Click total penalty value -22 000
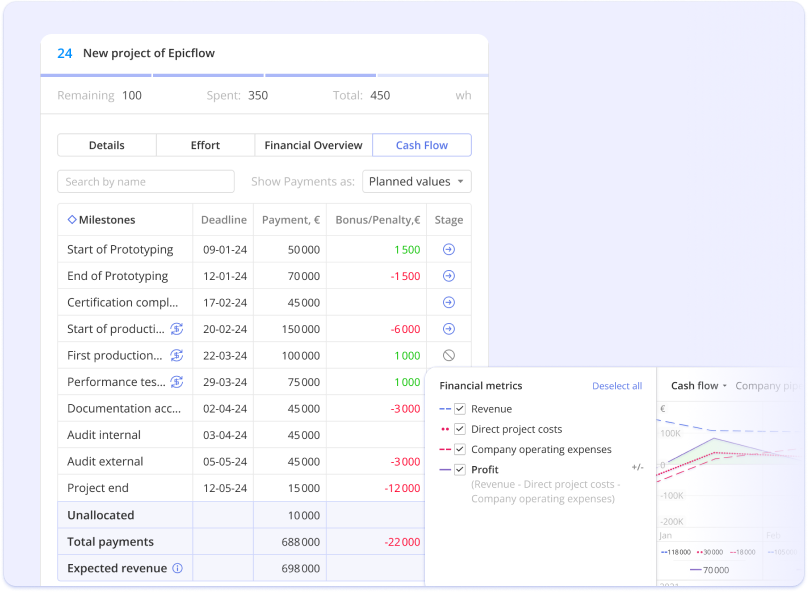The height and width of the screenshot is (592, 808). pos(402,542)
